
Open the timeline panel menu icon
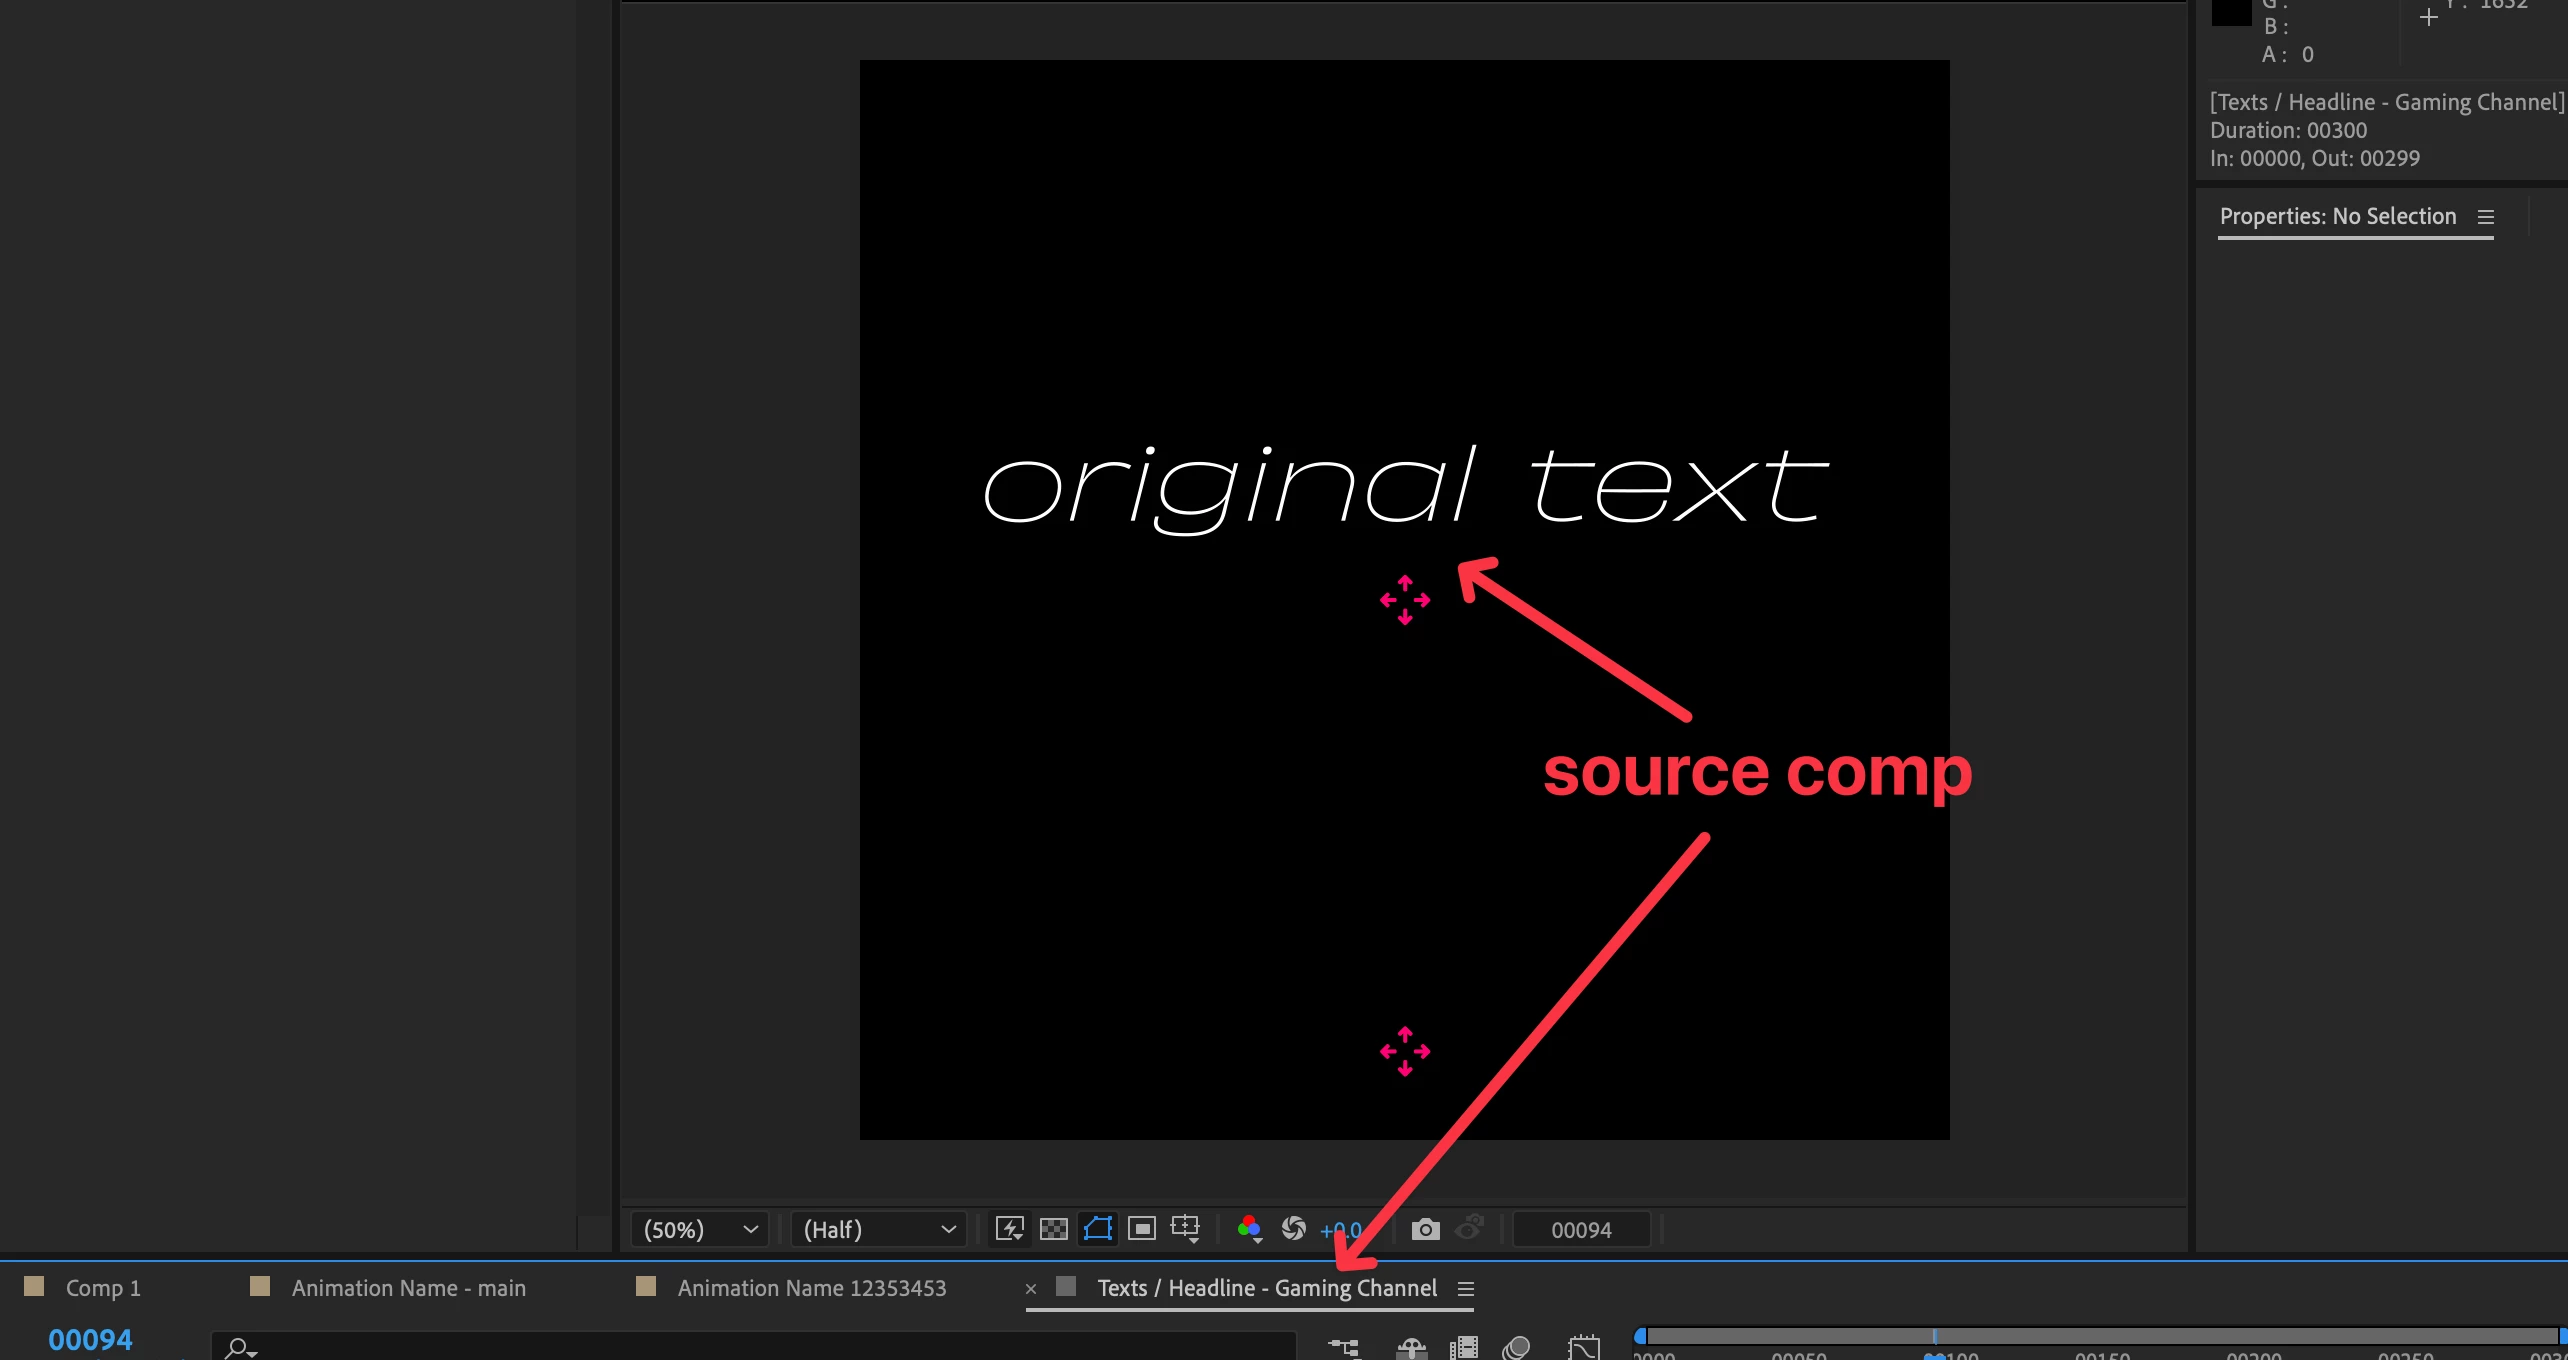(1466, 1289)
